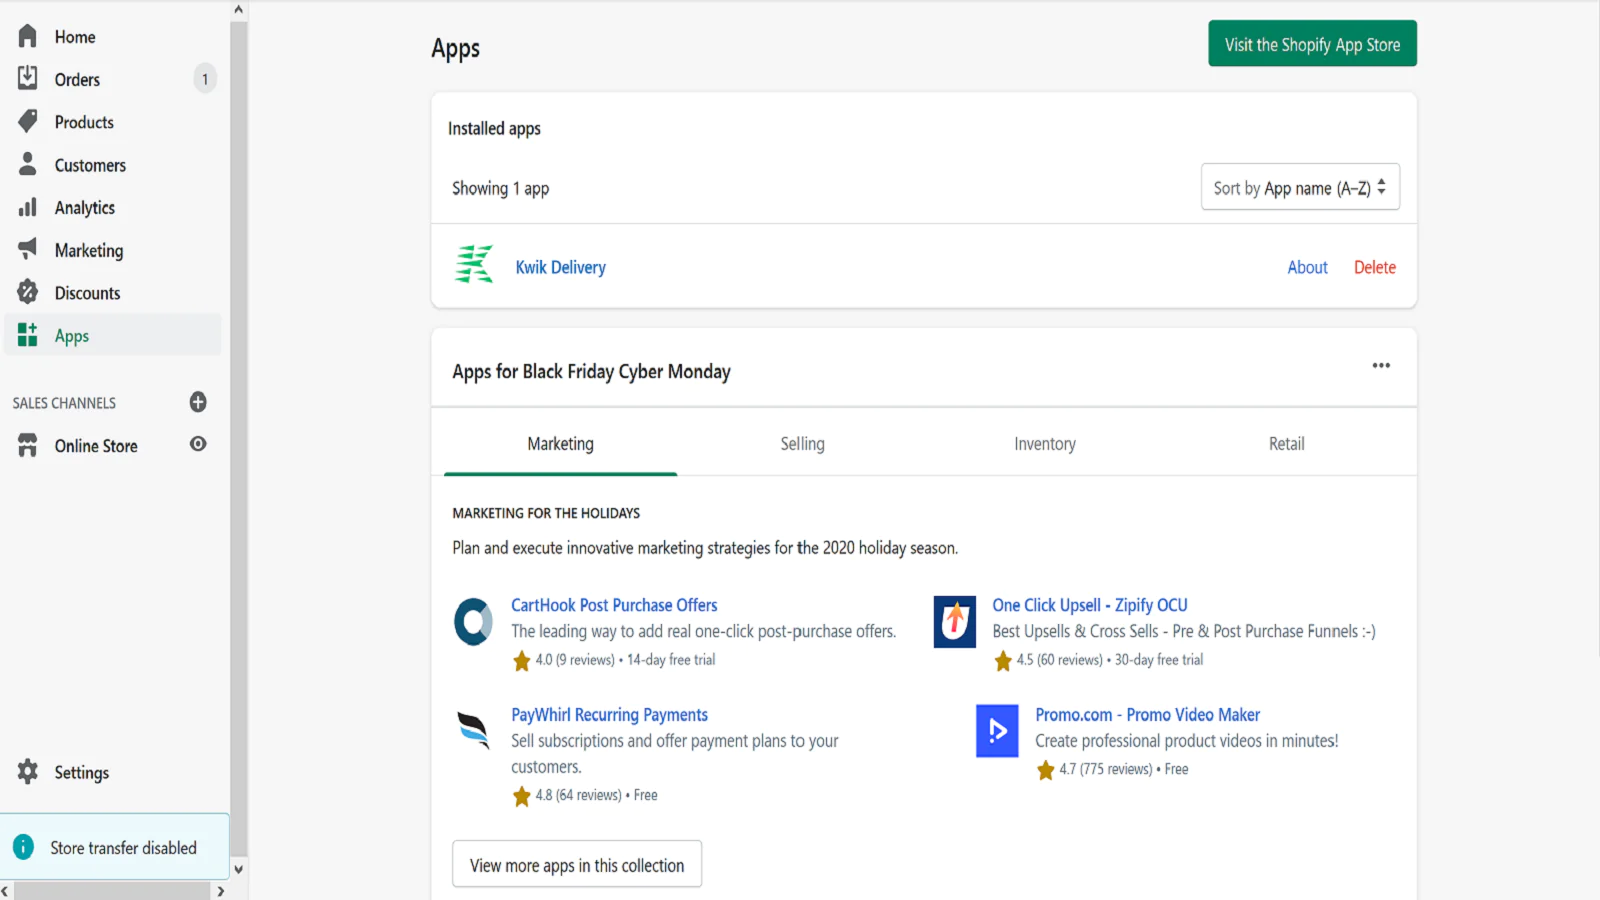The width and height of the screenshot is (1600, 900).
Task: Click Visit the Shopify App Store button
Action: pos(1312,44)
